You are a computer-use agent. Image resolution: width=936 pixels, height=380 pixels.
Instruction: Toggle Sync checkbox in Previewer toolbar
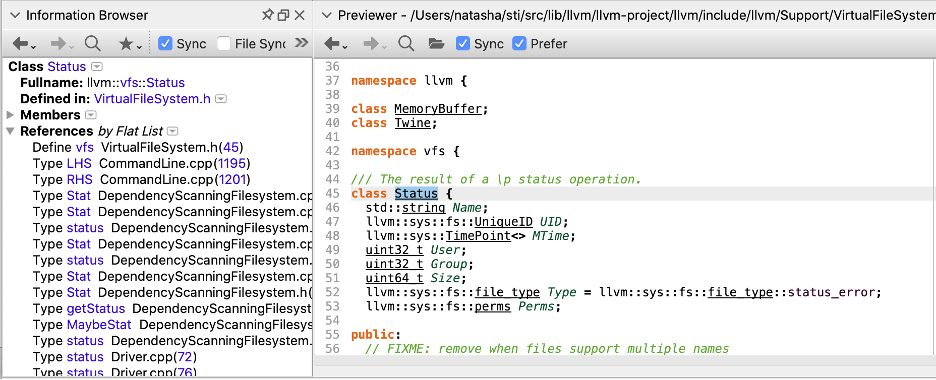pos(463,44)
